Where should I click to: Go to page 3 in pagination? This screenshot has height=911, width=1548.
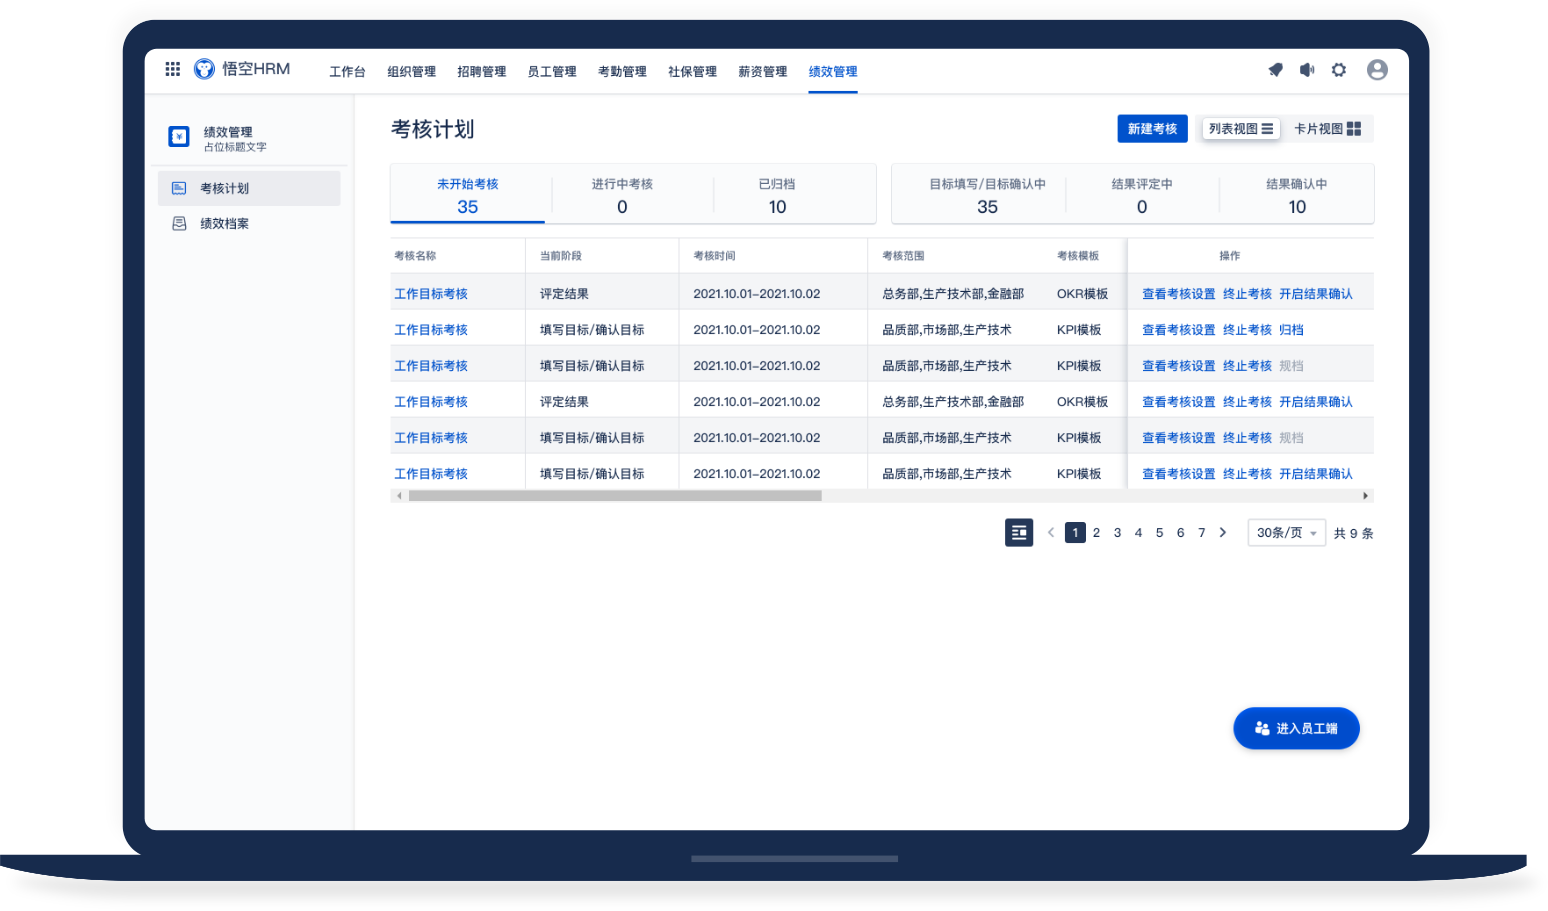tap(1117, 533)
